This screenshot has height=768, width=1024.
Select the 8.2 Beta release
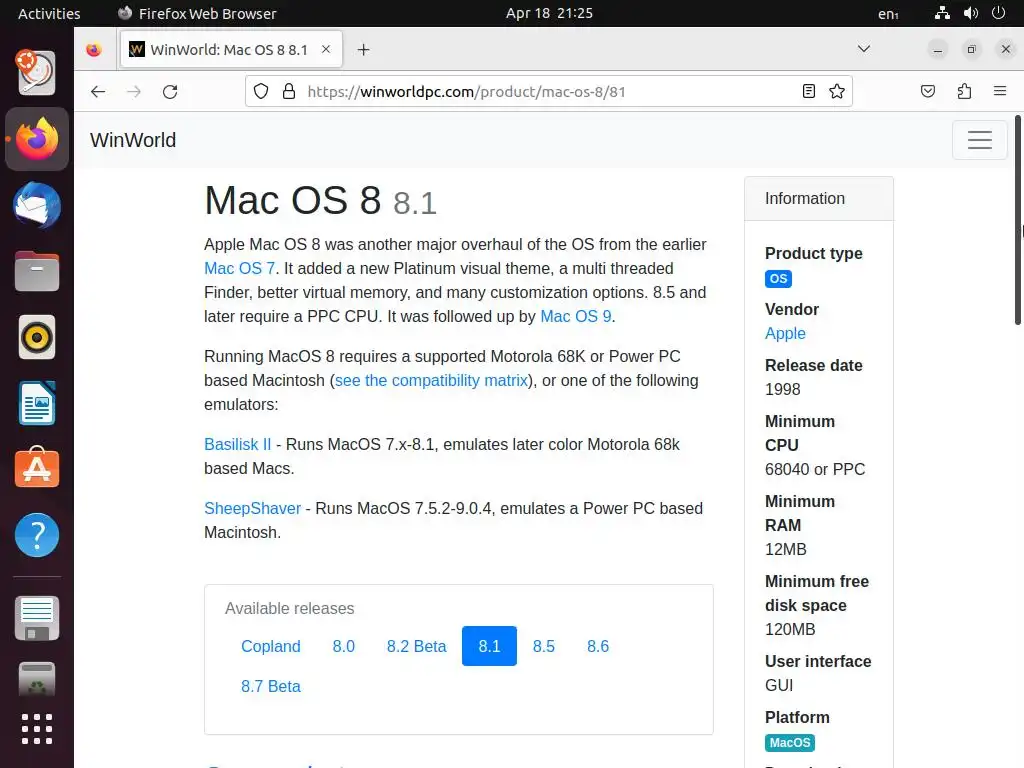(416, 646)
